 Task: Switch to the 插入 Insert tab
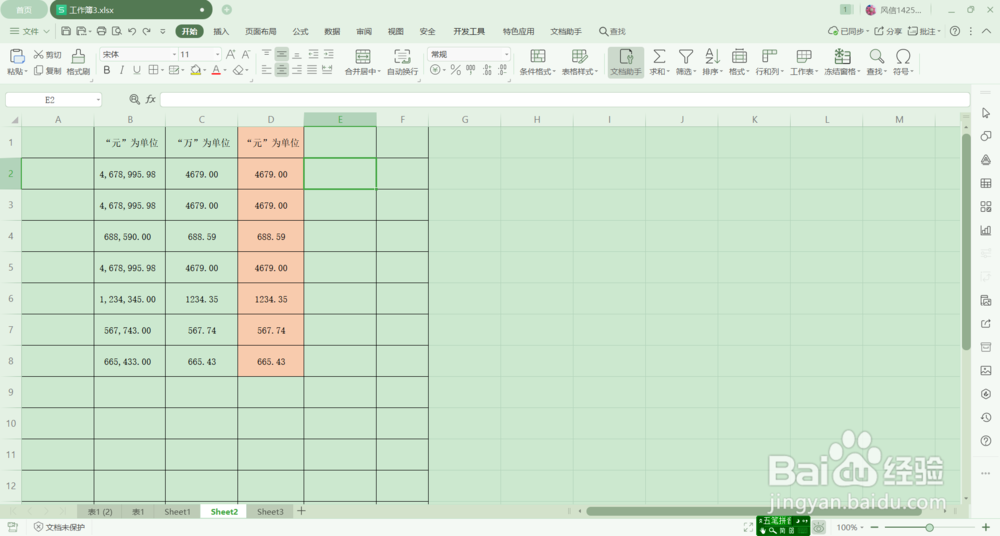(221, 31)
